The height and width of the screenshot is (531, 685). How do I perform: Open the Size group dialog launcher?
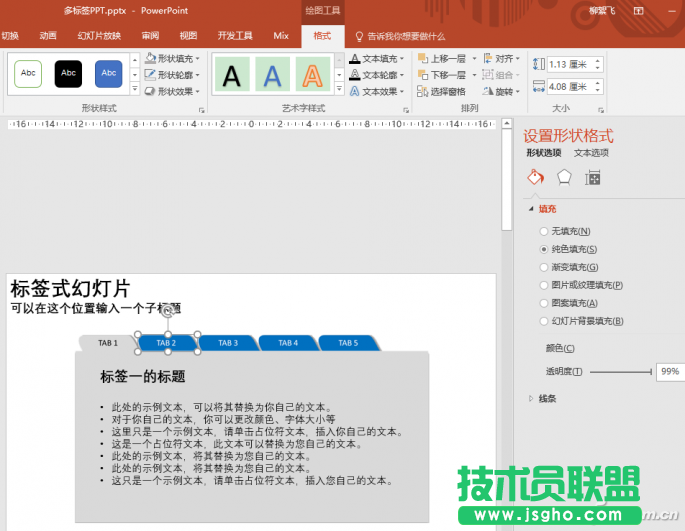(x=601, y=110)
